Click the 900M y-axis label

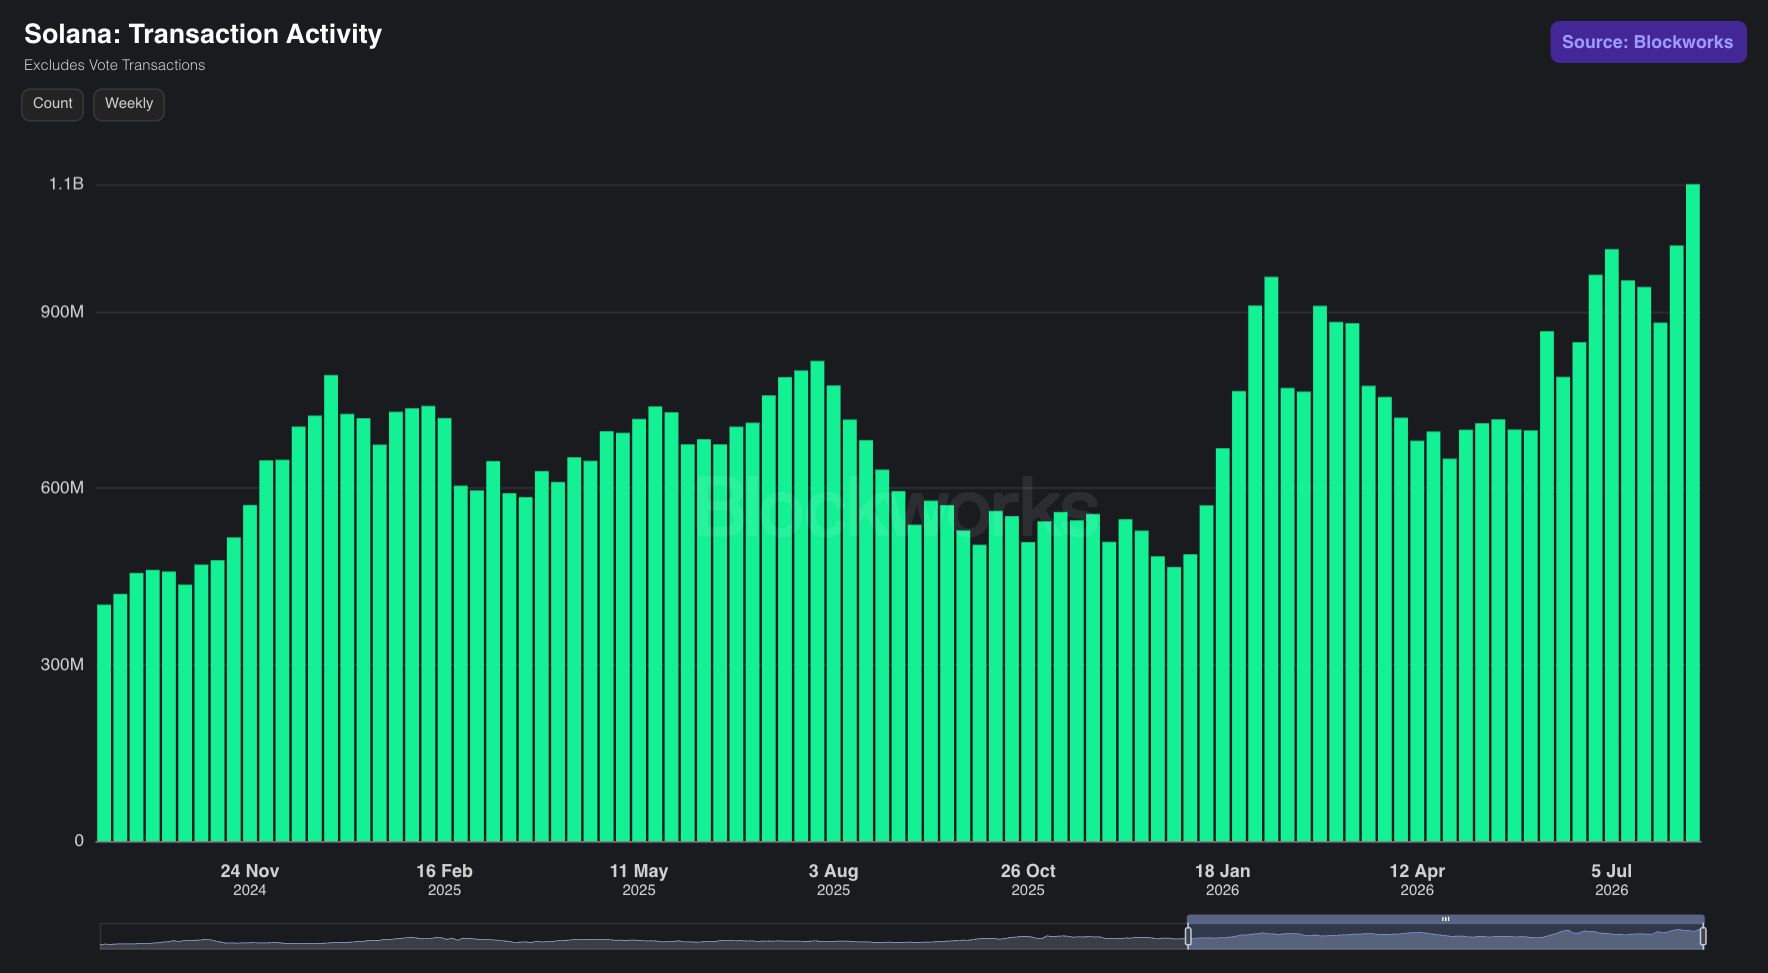coord(62,312)
